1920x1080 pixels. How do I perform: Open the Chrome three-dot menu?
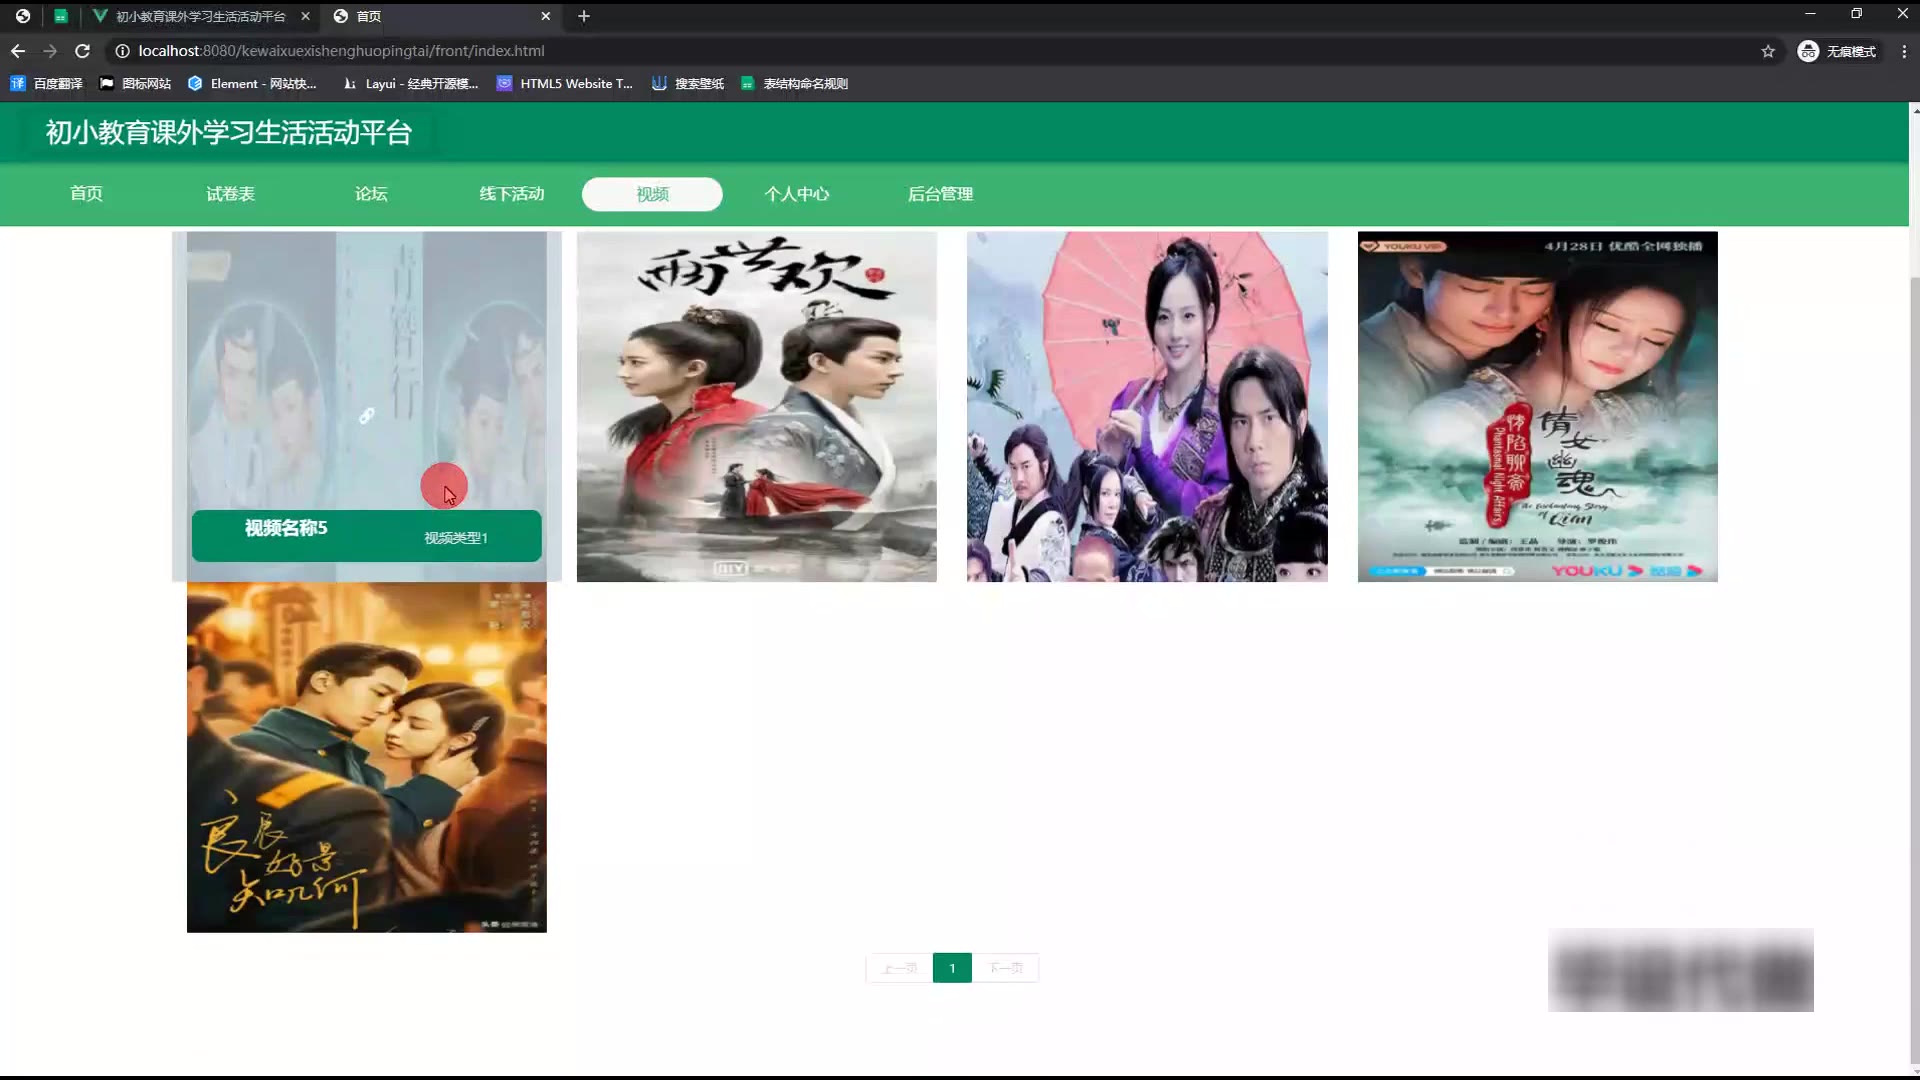click(1904, 51)
